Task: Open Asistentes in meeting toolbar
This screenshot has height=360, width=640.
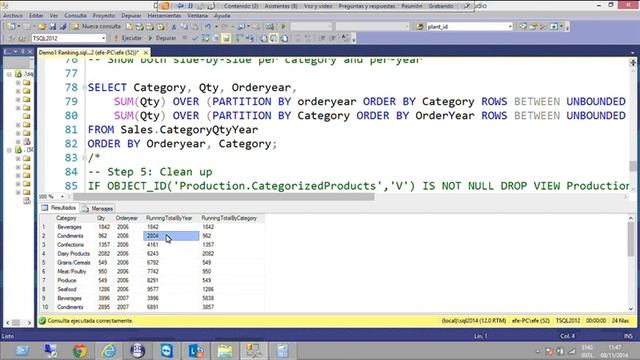Action: tap(281, 6)
